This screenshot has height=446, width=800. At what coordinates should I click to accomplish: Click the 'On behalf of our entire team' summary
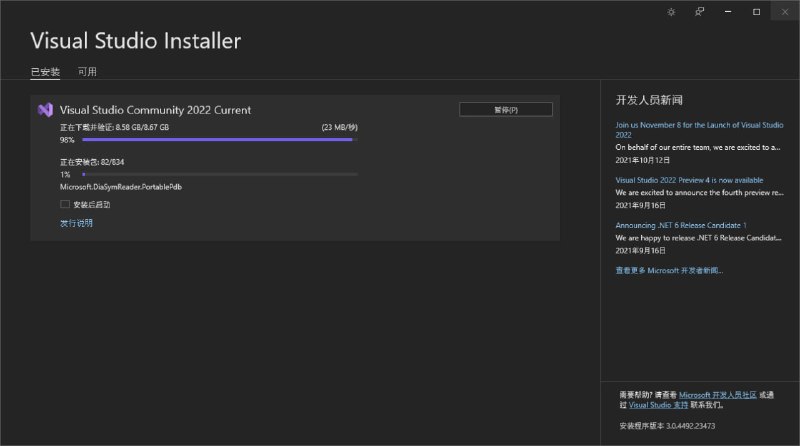(697, 147)
